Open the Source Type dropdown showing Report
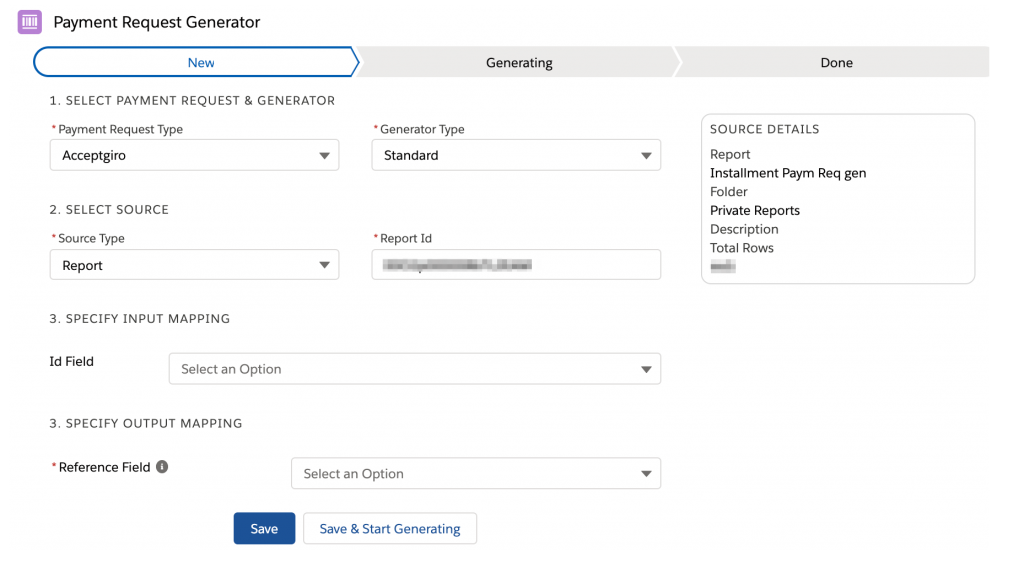Image resolution: width=1024 pixels, height=573 pixels. (x=194, y=265)
